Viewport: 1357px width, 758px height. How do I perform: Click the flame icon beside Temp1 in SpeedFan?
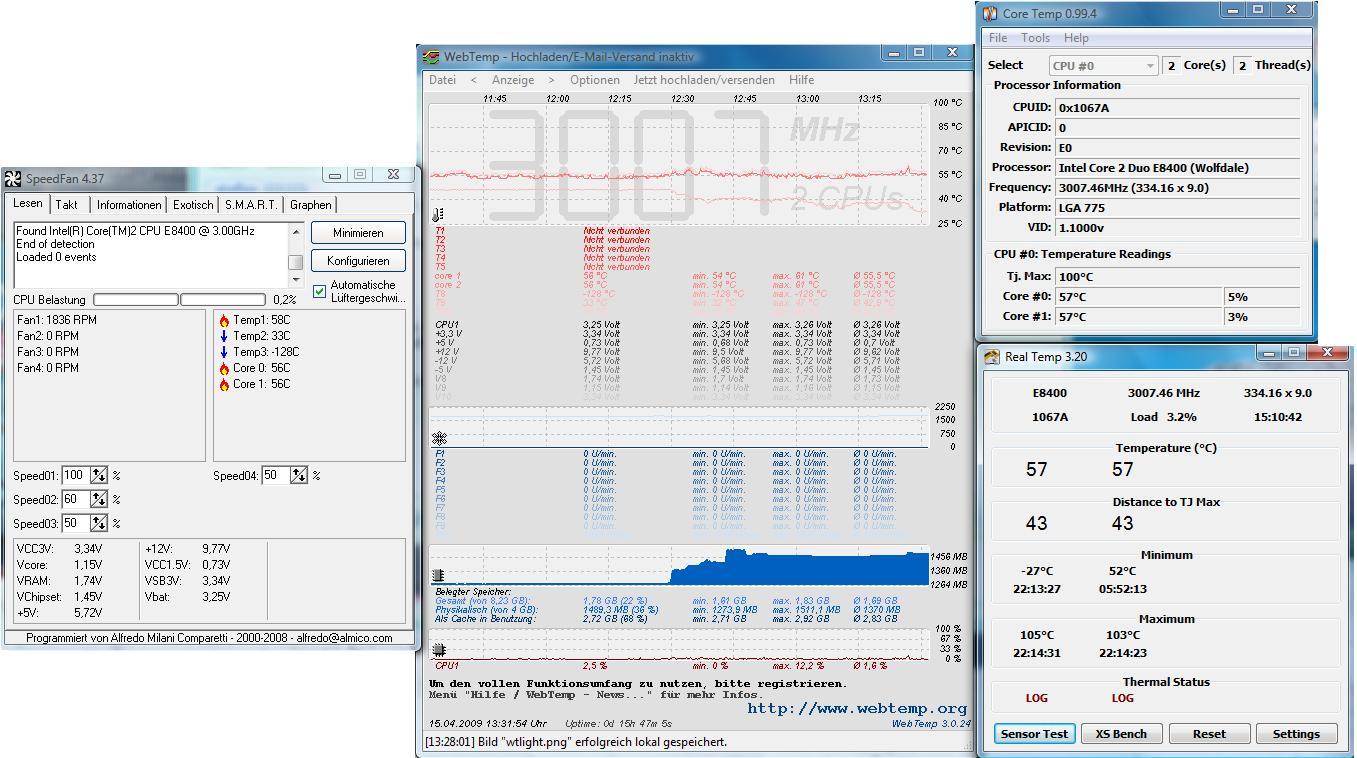(x=224, y=320)
